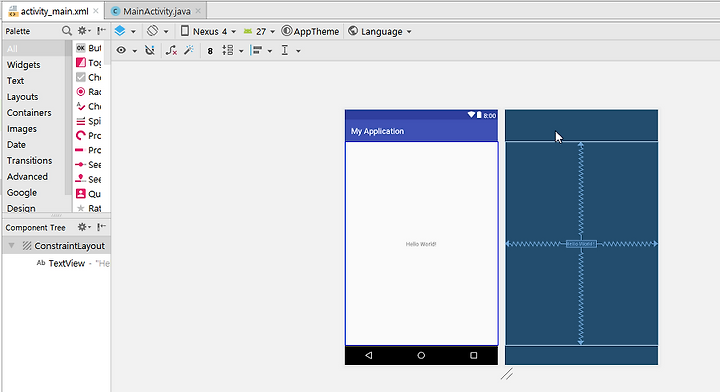Toggle the Autoconnect magnet icon

pyautogui.click(x=150, y=50)
